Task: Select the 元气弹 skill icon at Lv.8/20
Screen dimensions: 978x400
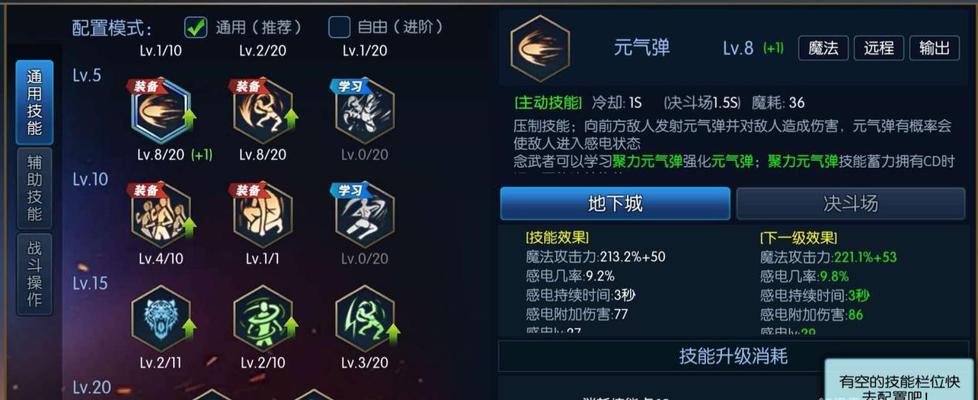Action: coord(161,112)
